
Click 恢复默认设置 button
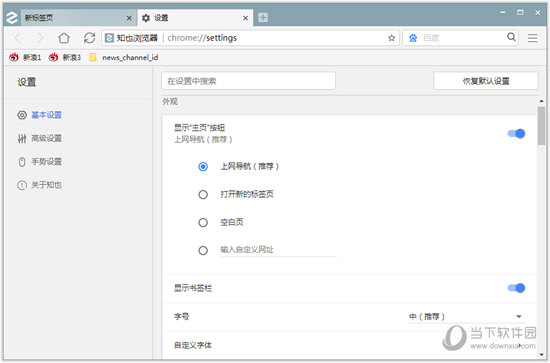[486, 81]
